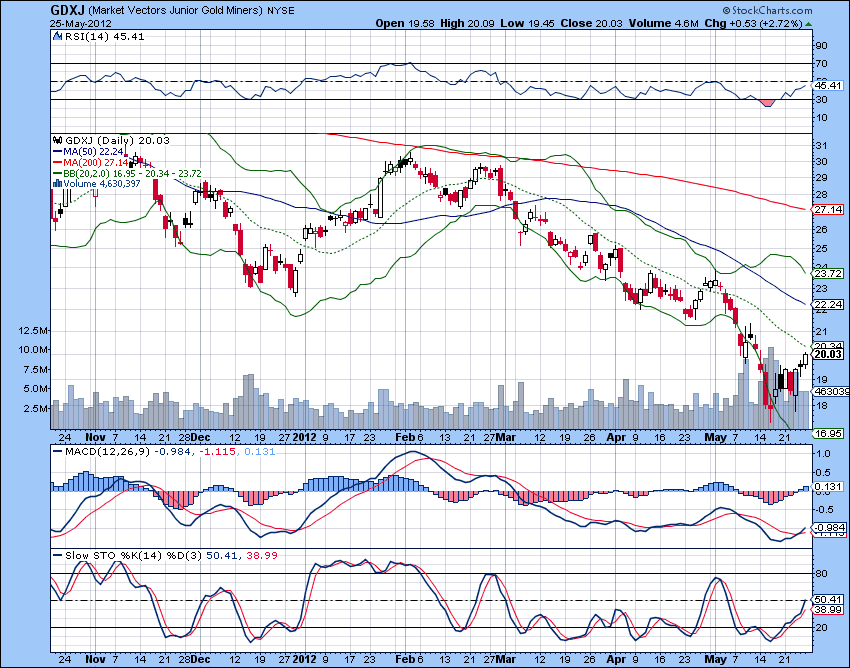
Task: Click the green 16.95 lower band axis tag
Action: 829,433
